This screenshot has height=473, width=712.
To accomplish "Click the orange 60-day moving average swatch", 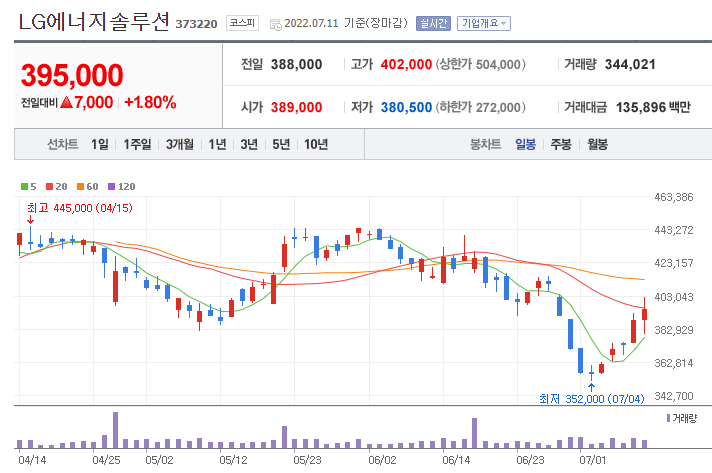I will [x=80, y=187].
